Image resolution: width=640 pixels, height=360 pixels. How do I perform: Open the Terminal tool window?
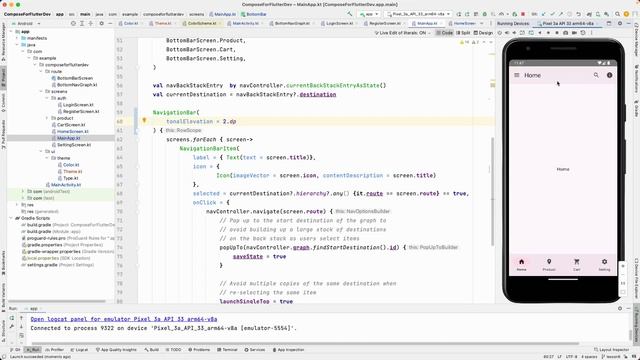(x=227, y=350)
